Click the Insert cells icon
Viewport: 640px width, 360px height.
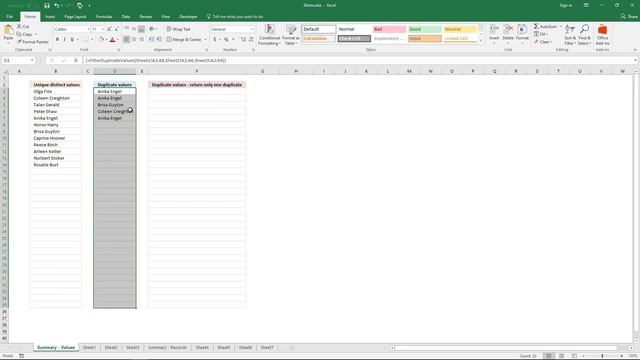coord(494,29)
